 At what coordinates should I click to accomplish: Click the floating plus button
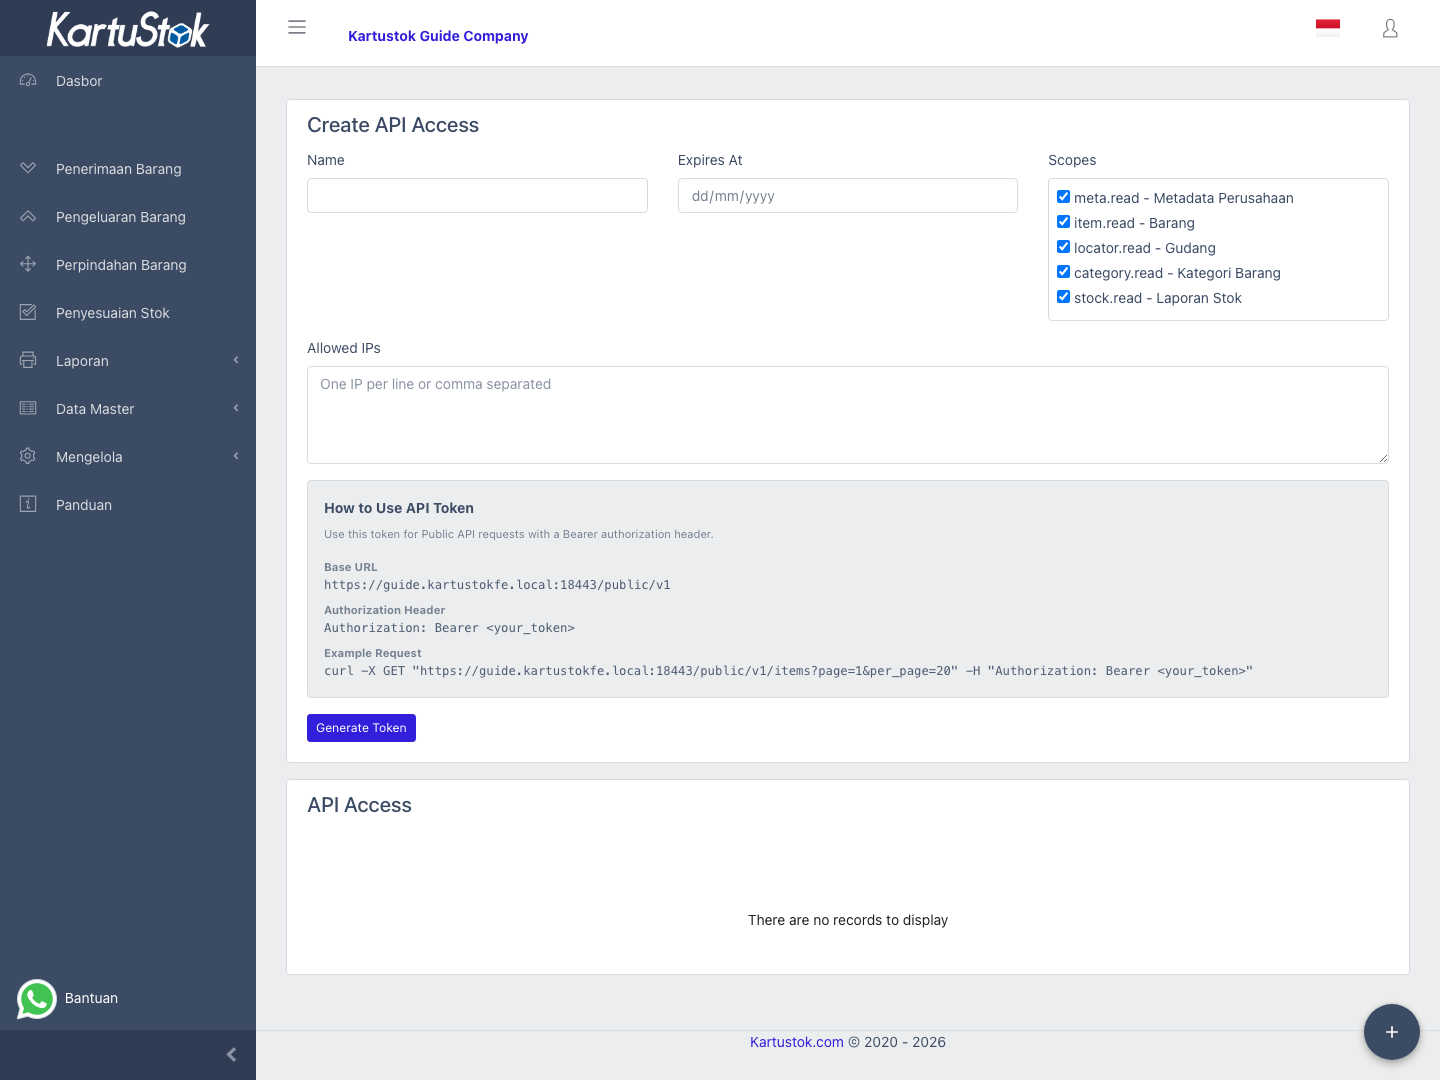point(1392,1032)
